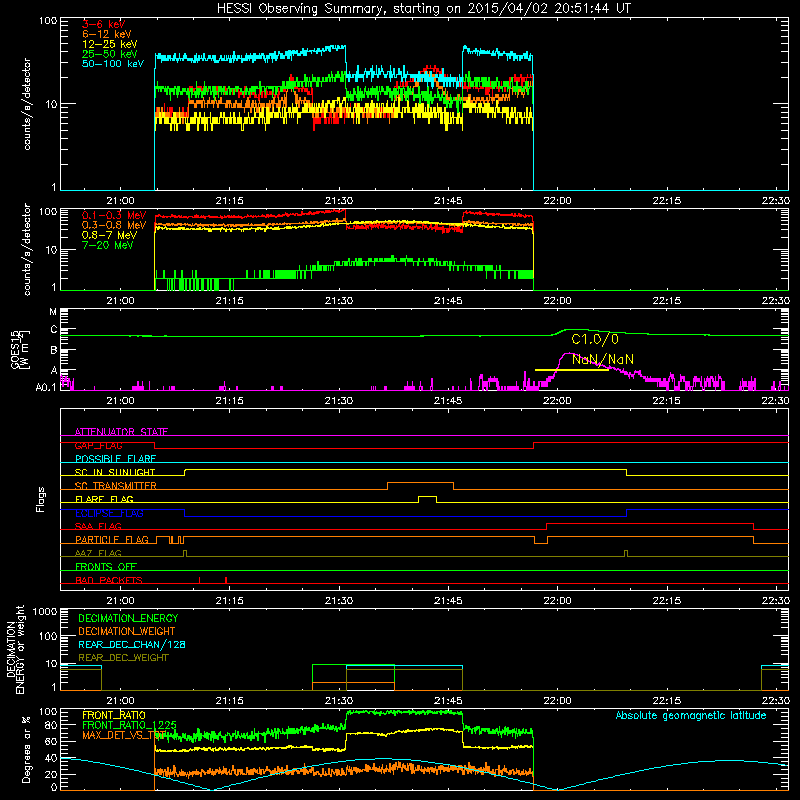Click the SC_TRANSMITTER raised pulse segment
The image size is (800, 800).
(420, 484)
